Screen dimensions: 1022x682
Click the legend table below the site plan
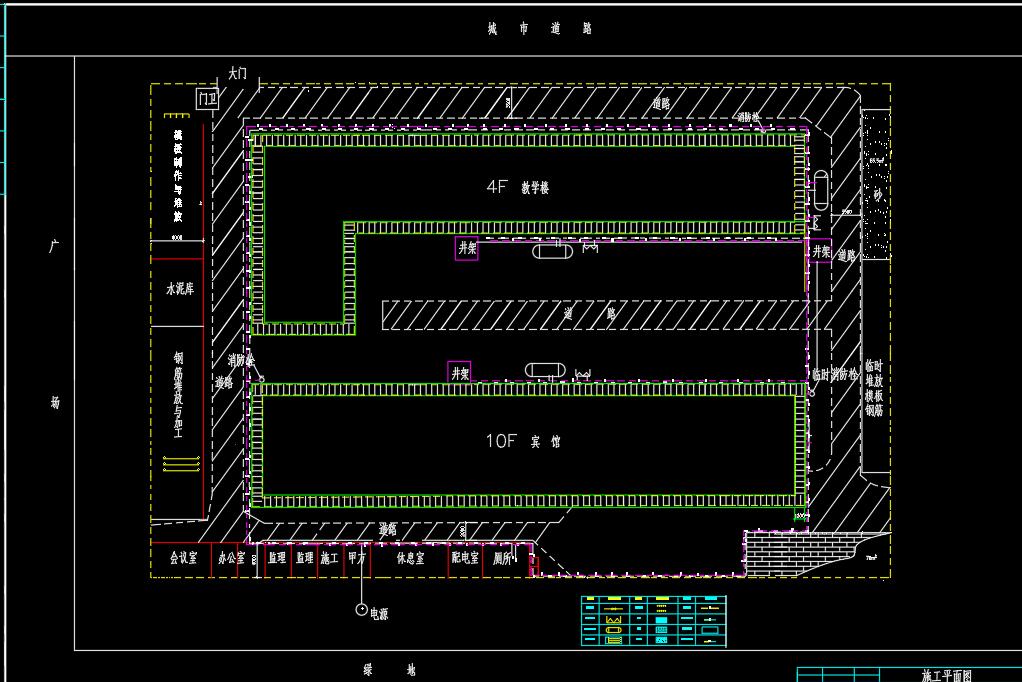tap(654, 621)
